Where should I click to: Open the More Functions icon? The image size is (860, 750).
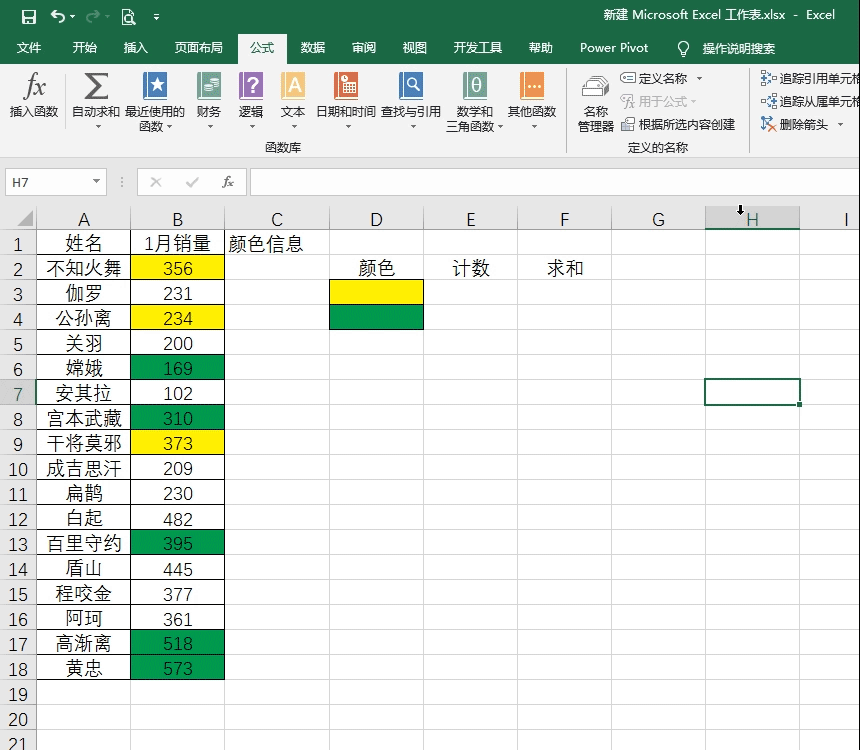point(532,86)
